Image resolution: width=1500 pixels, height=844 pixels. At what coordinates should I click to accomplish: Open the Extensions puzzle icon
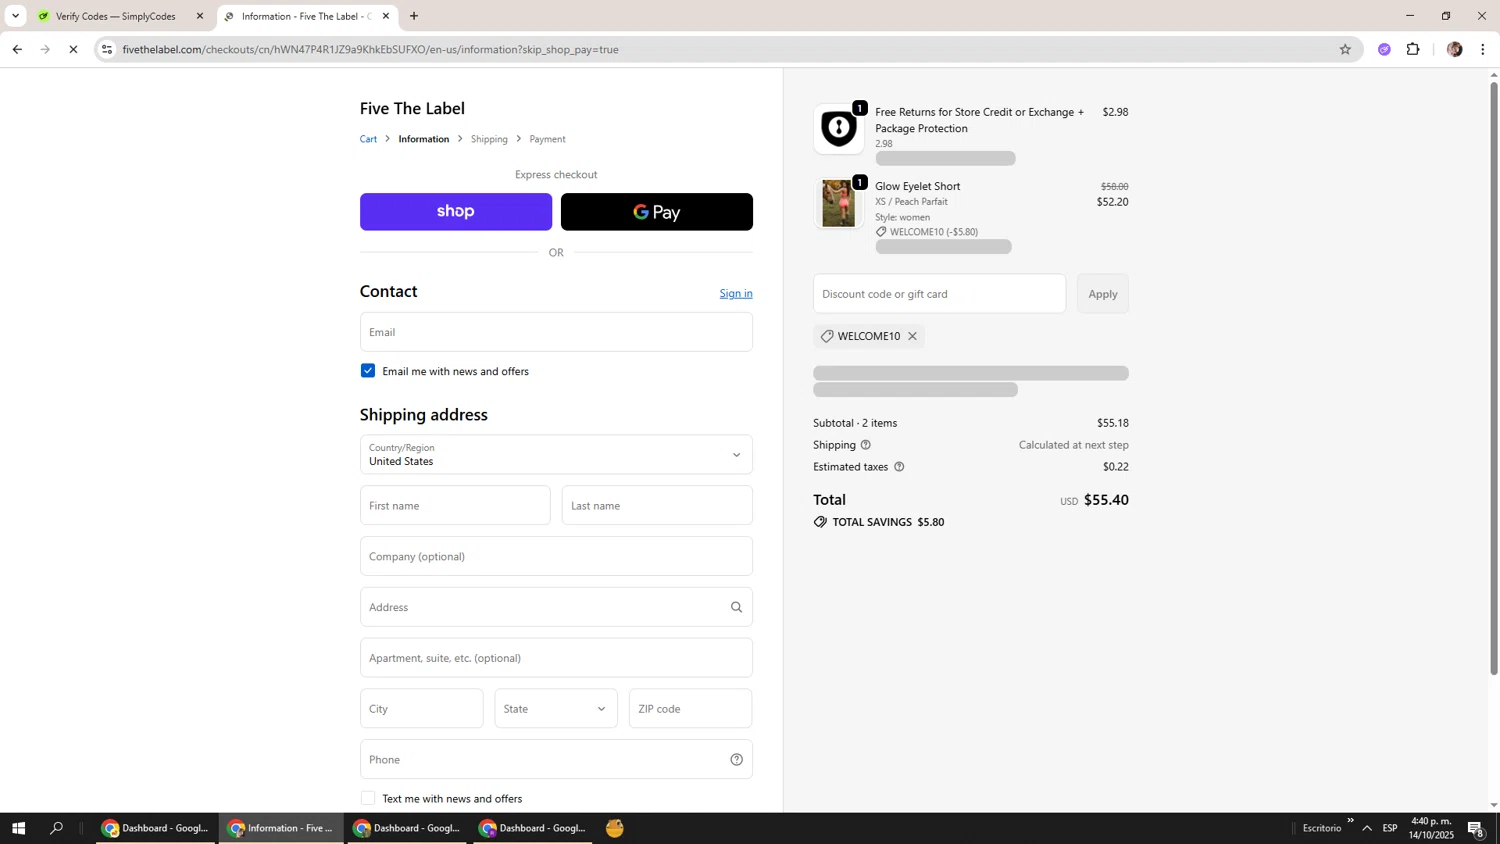pos(1413,49)
